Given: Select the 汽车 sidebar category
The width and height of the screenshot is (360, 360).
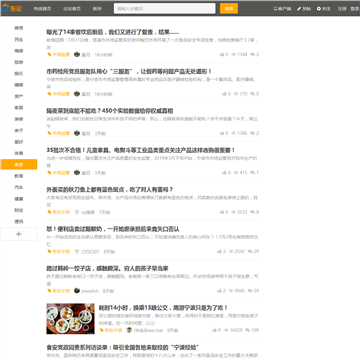Looking at the screenshot, I should pyautogui.click(x=19, y=187).
